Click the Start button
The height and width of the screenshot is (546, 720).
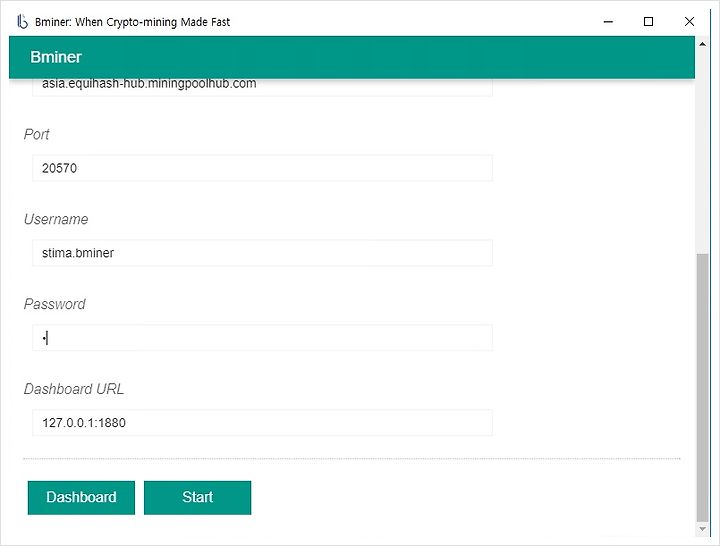197,497
